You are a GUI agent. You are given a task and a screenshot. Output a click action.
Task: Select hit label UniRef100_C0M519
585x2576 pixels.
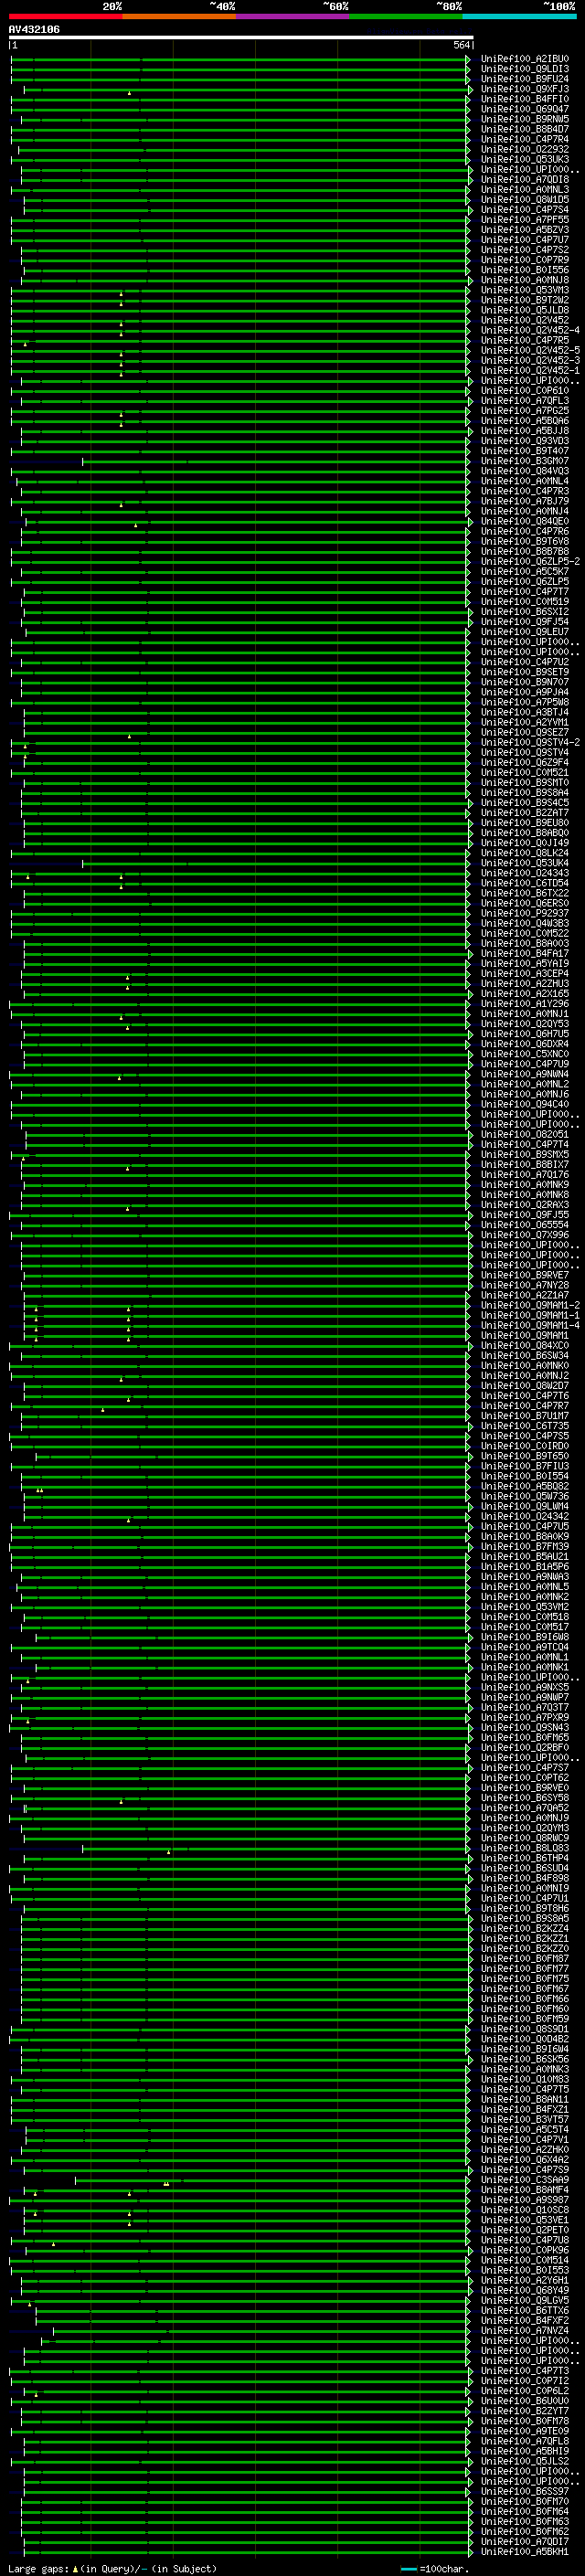[525, 601]
